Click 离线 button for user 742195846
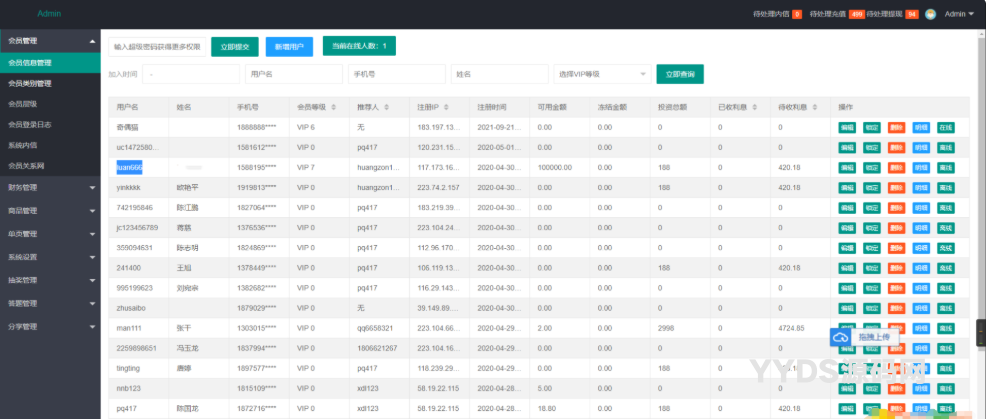Viewport: 988px width, 419px height. click(946, 208)
